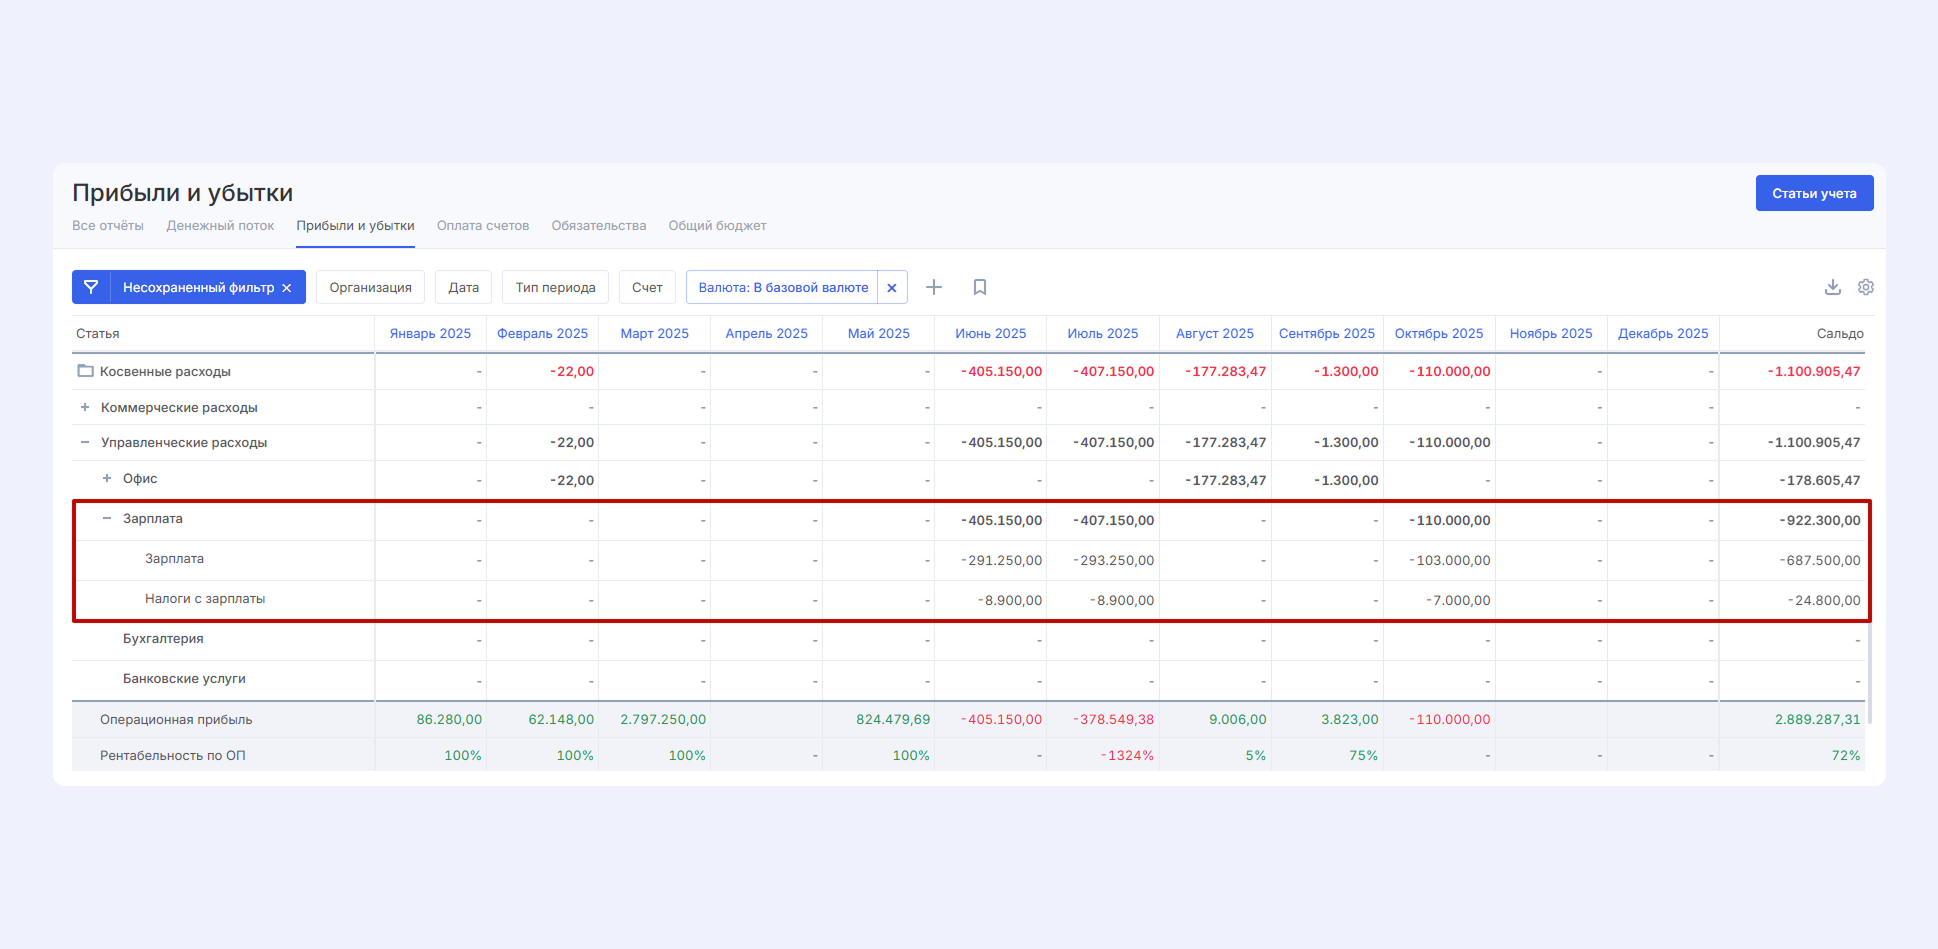This screenshot has height=949, width=1938.
Task: Save filter using the bookmark icon
Action: (x=980, y=287)
